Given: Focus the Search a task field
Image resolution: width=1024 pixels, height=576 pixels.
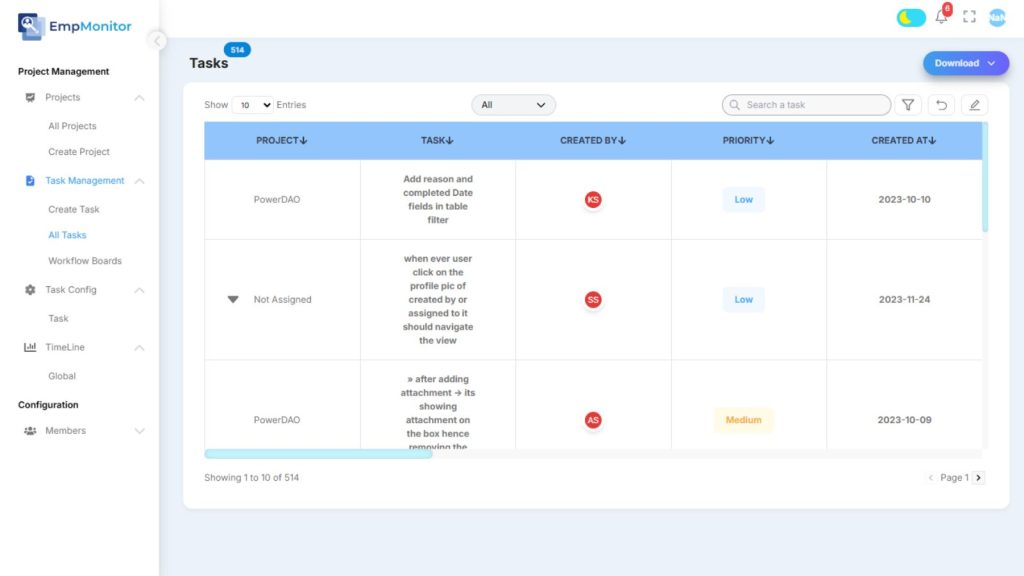Looking at the screenshot, I should click(x=806, y=105).
